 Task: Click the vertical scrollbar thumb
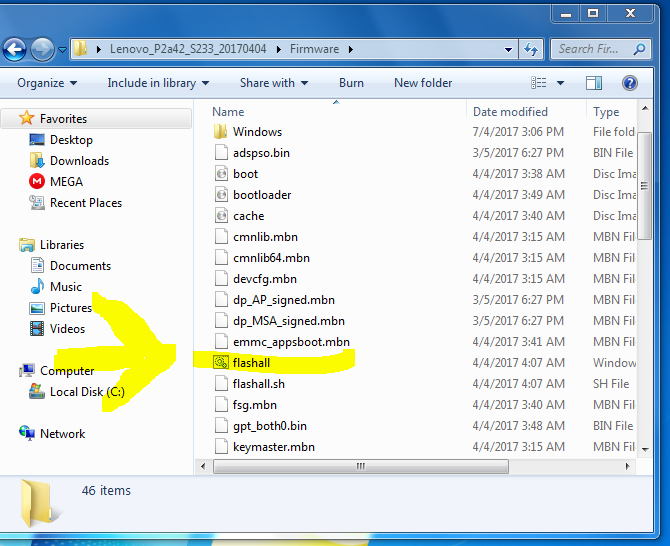(644, 186)
